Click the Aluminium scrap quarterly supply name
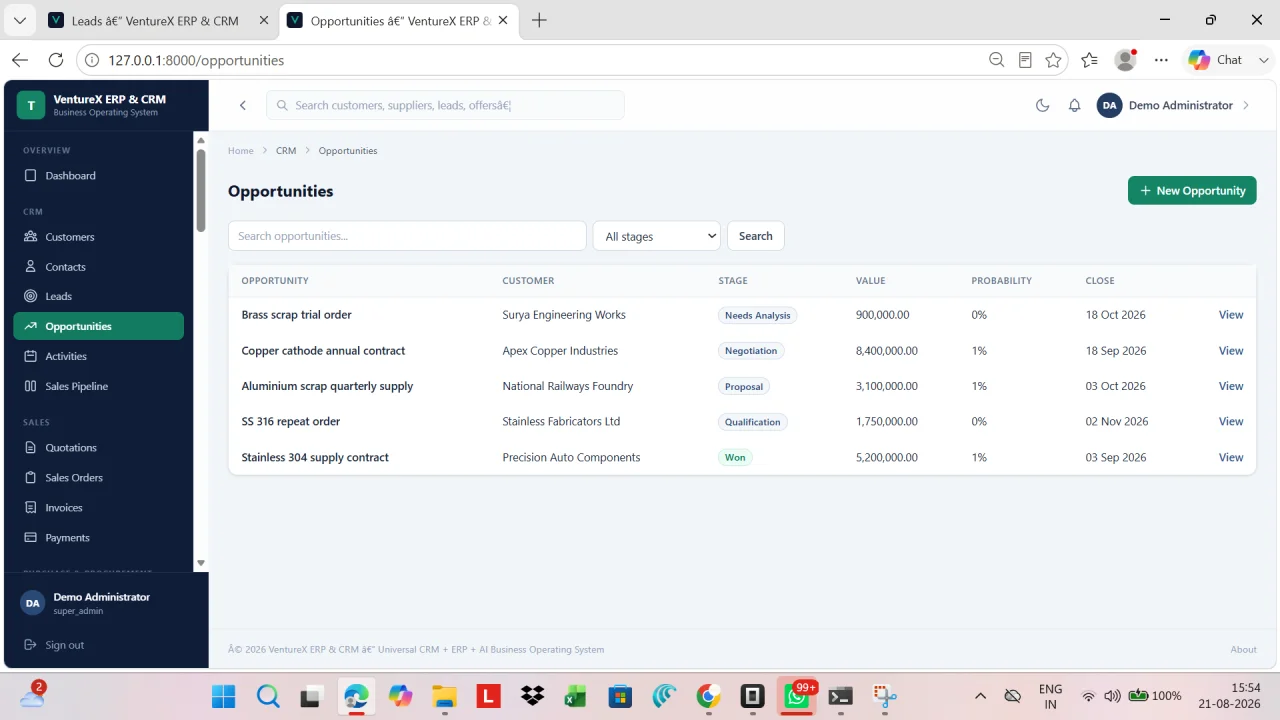The image size is (1280, 720). tap(327, 386)
